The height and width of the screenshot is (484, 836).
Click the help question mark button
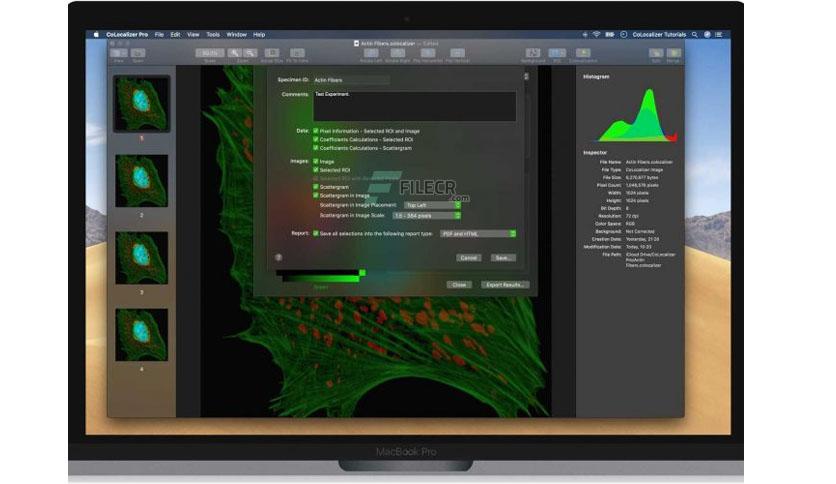(x=278, y=257)
